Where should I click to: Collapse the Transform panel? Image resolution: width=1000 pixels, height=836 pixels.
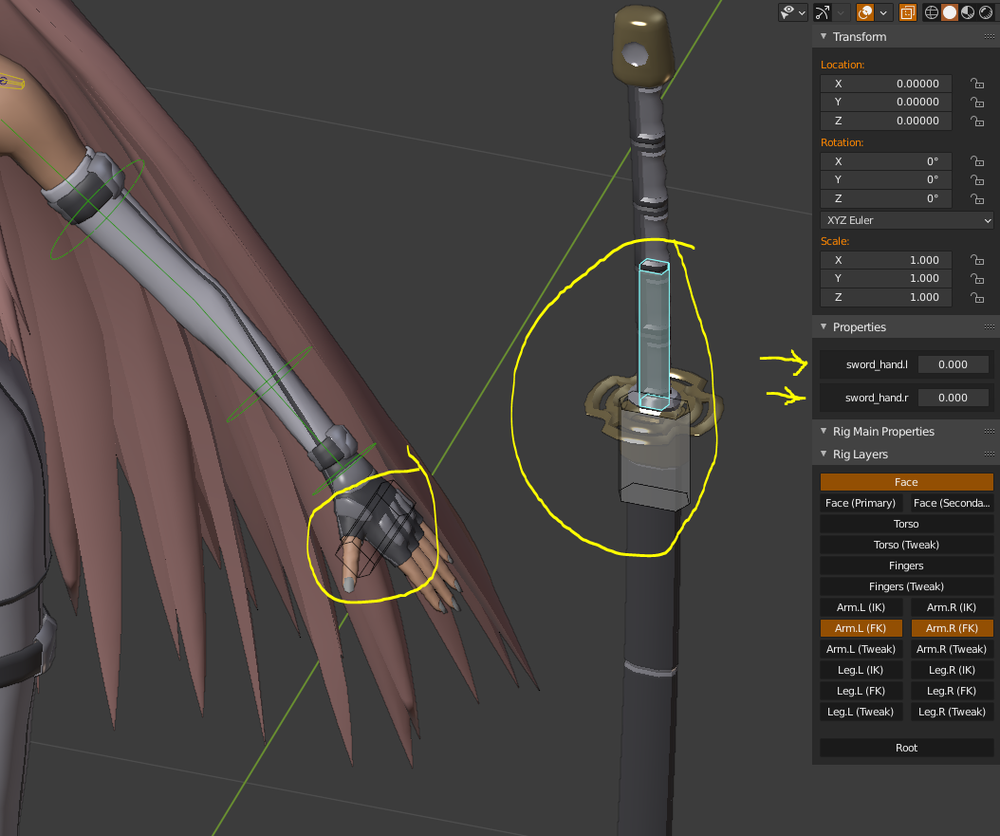[823, 36]
